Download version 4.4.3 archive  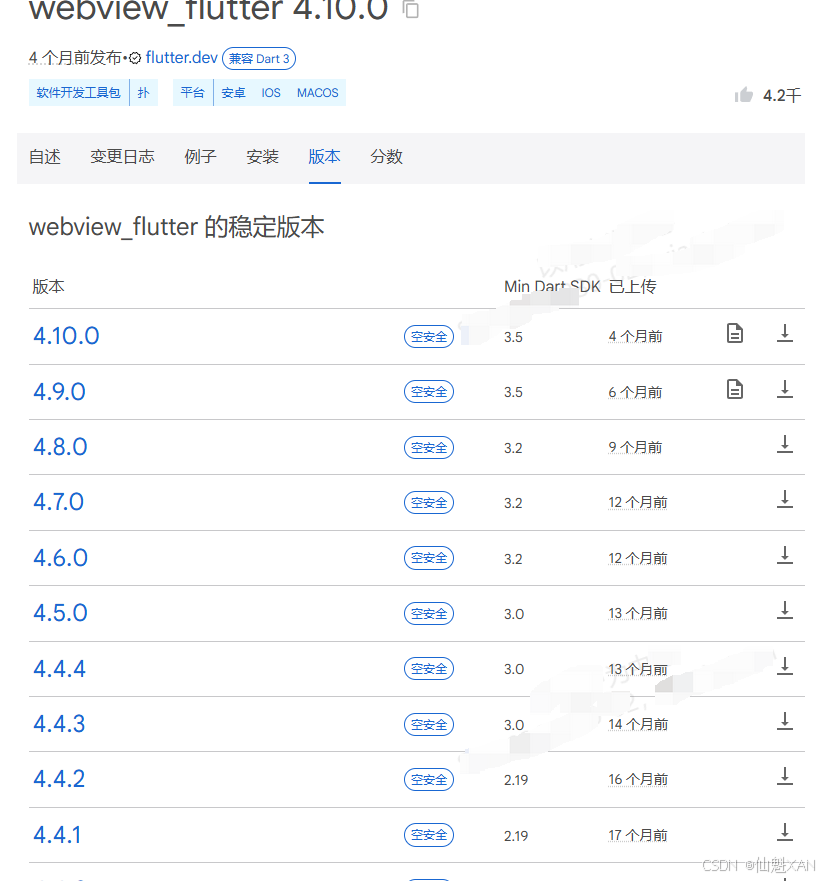point(785,721)
